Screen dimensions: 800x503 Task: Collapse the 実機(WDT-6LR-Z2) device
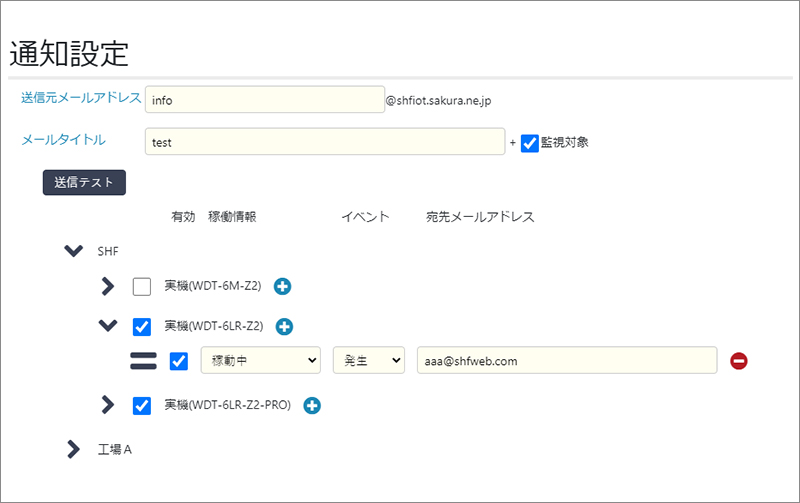coord(108,325)
